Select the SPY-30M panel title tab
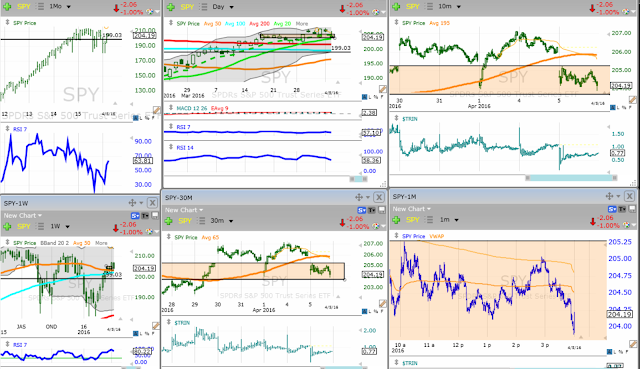 [179, 198]
